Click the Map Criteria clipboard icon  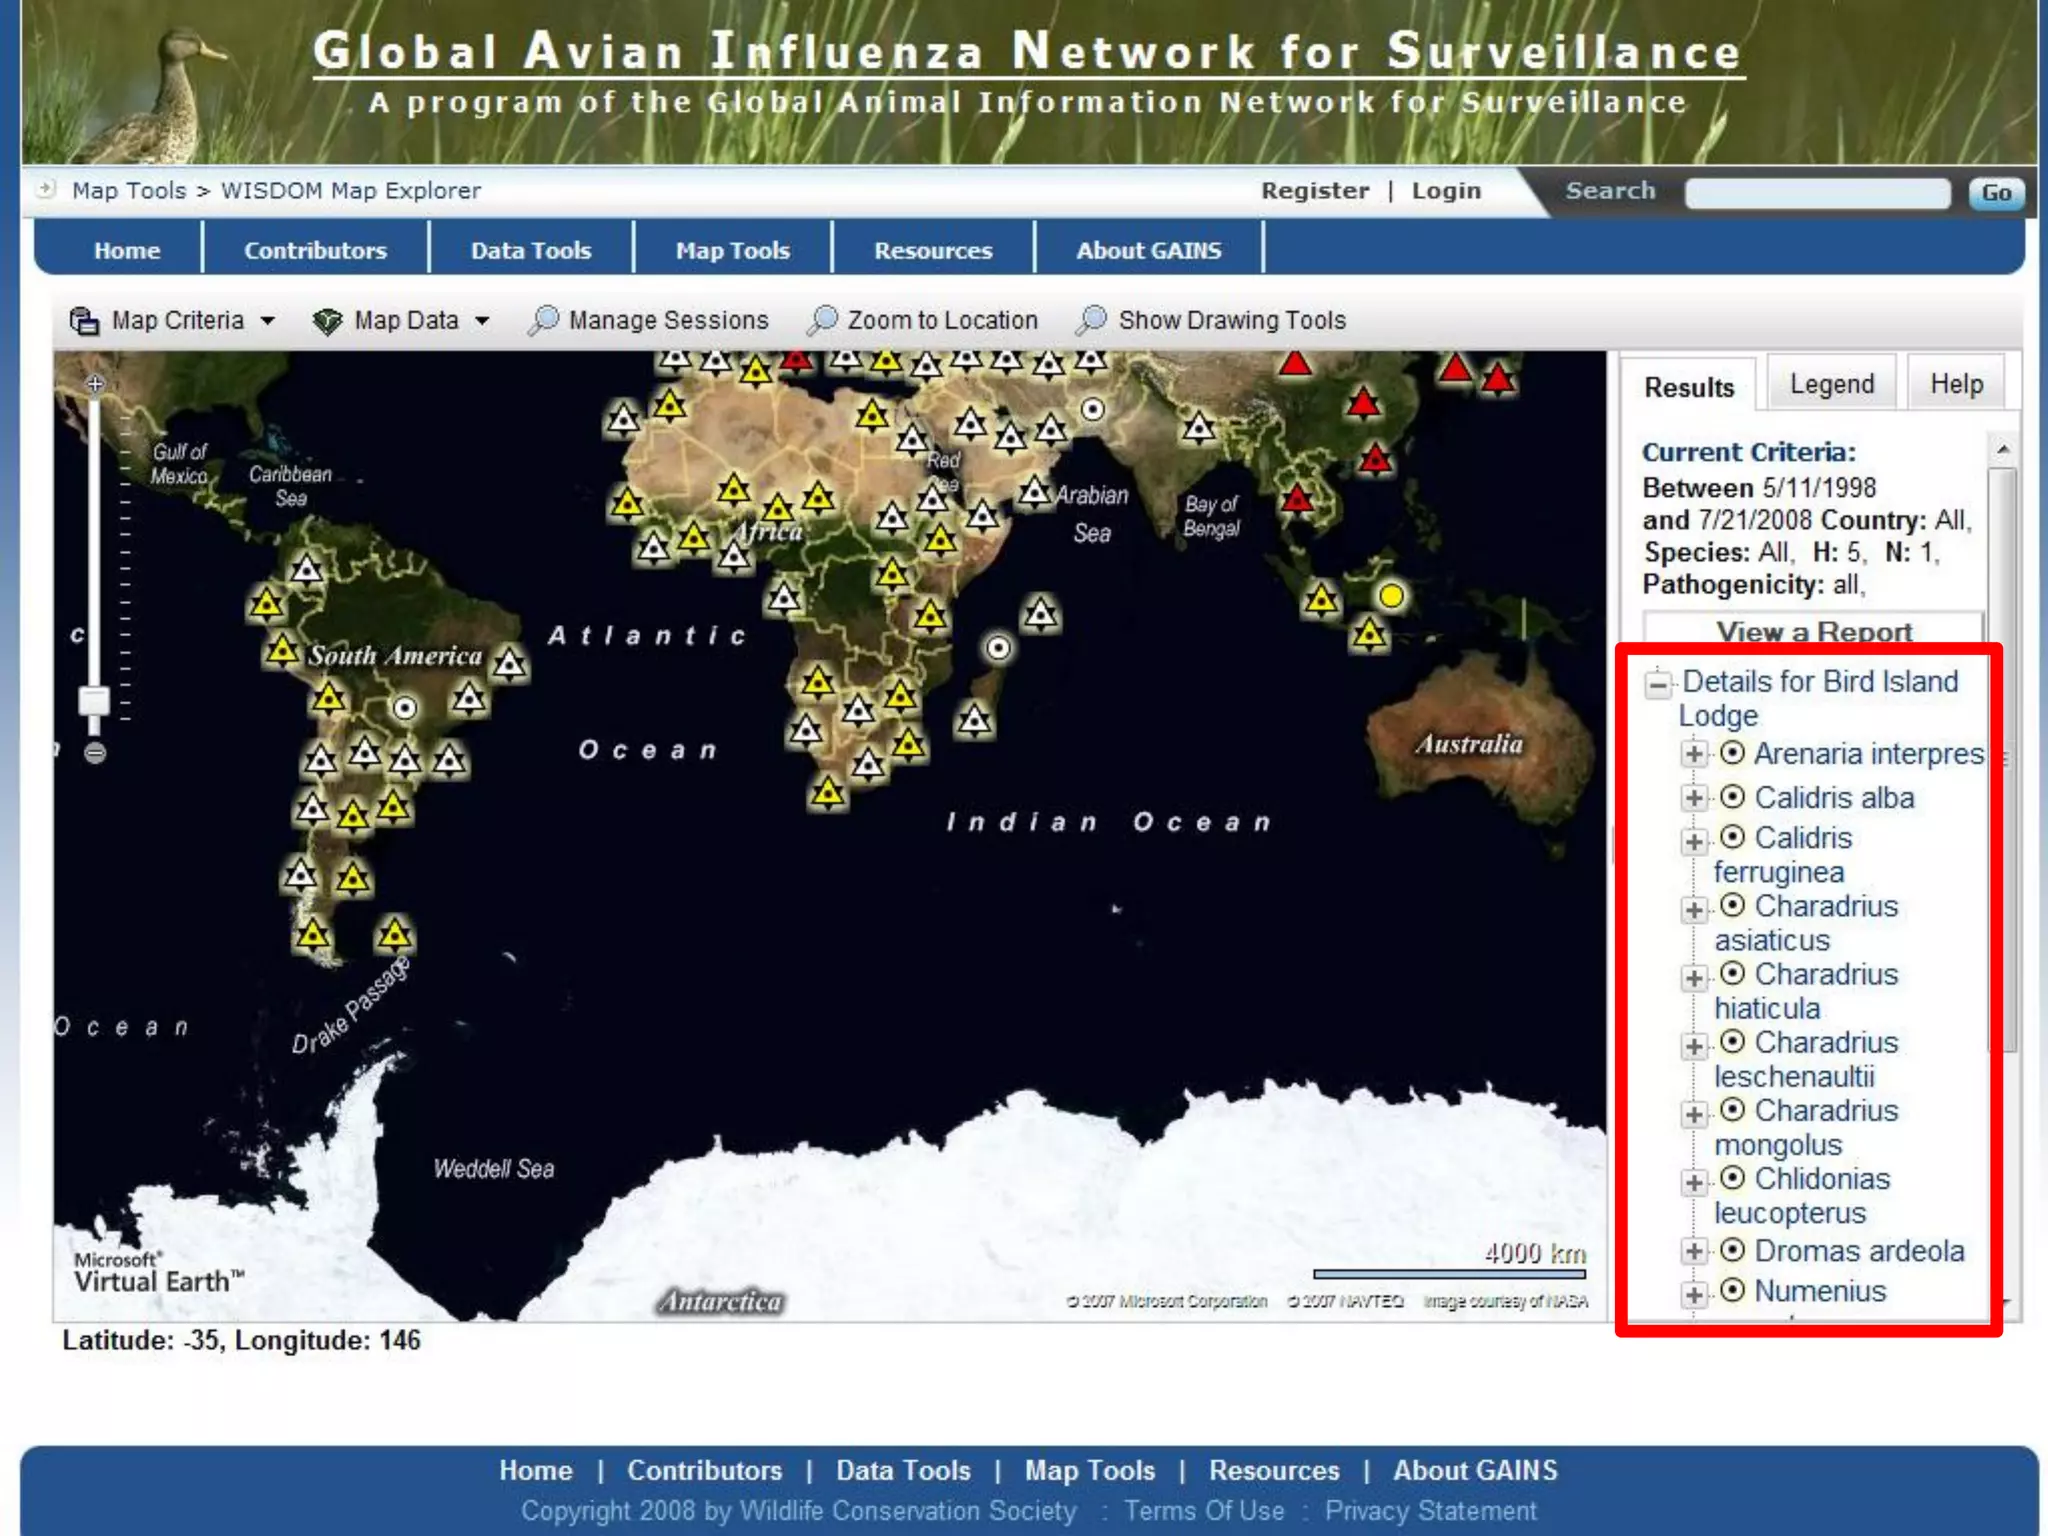[x=84, y=321]
